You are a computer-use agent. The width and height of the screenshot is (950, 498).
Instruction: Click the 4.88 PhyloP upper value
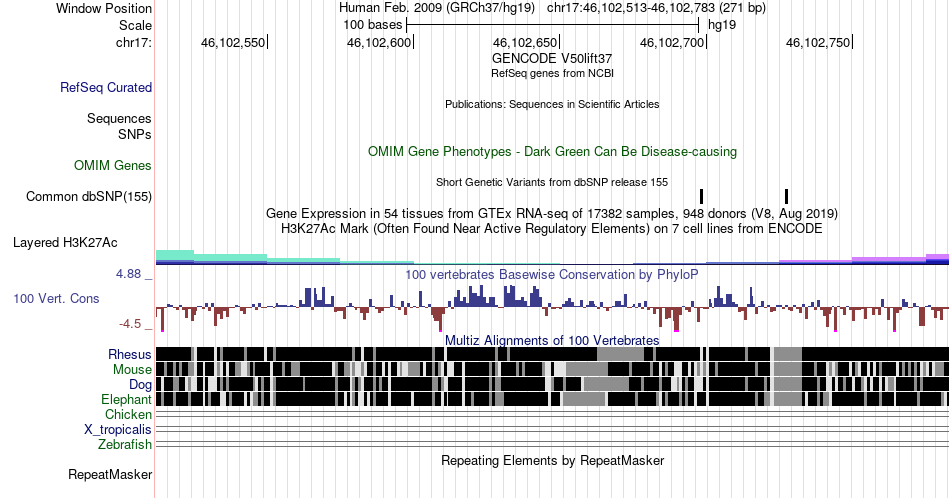click(x=128, y=274)
